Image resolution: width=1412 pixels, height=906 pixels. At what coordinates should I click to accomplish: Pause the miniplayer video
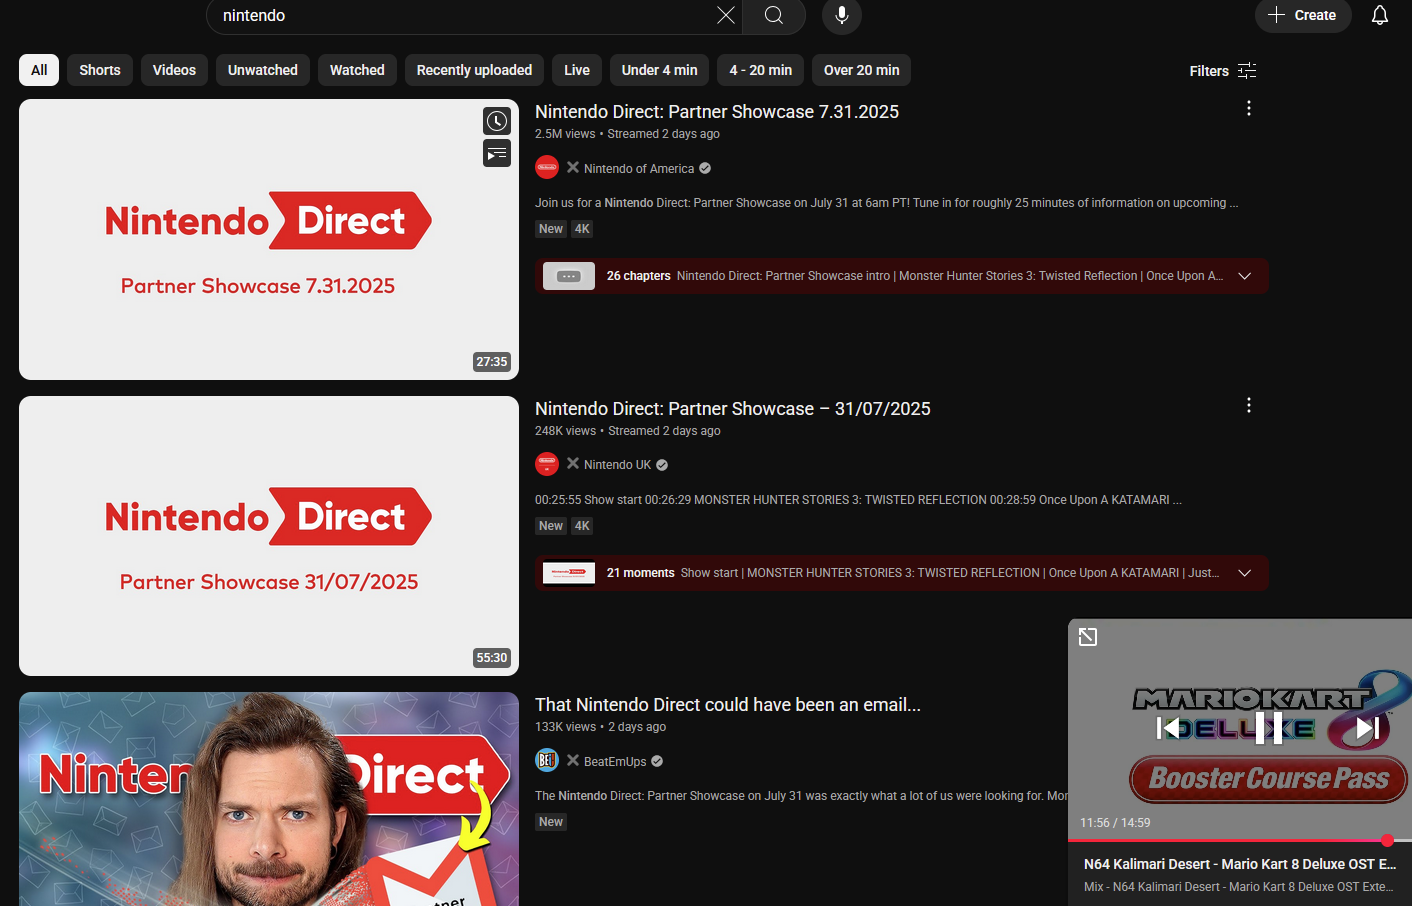click(1268, 728)
